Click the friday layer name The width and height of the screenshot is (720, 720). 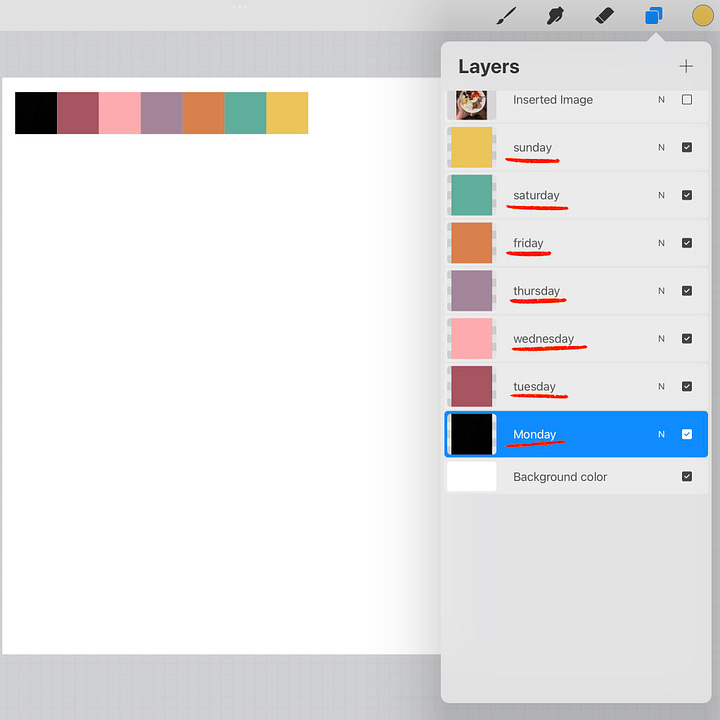coord(528,243)
